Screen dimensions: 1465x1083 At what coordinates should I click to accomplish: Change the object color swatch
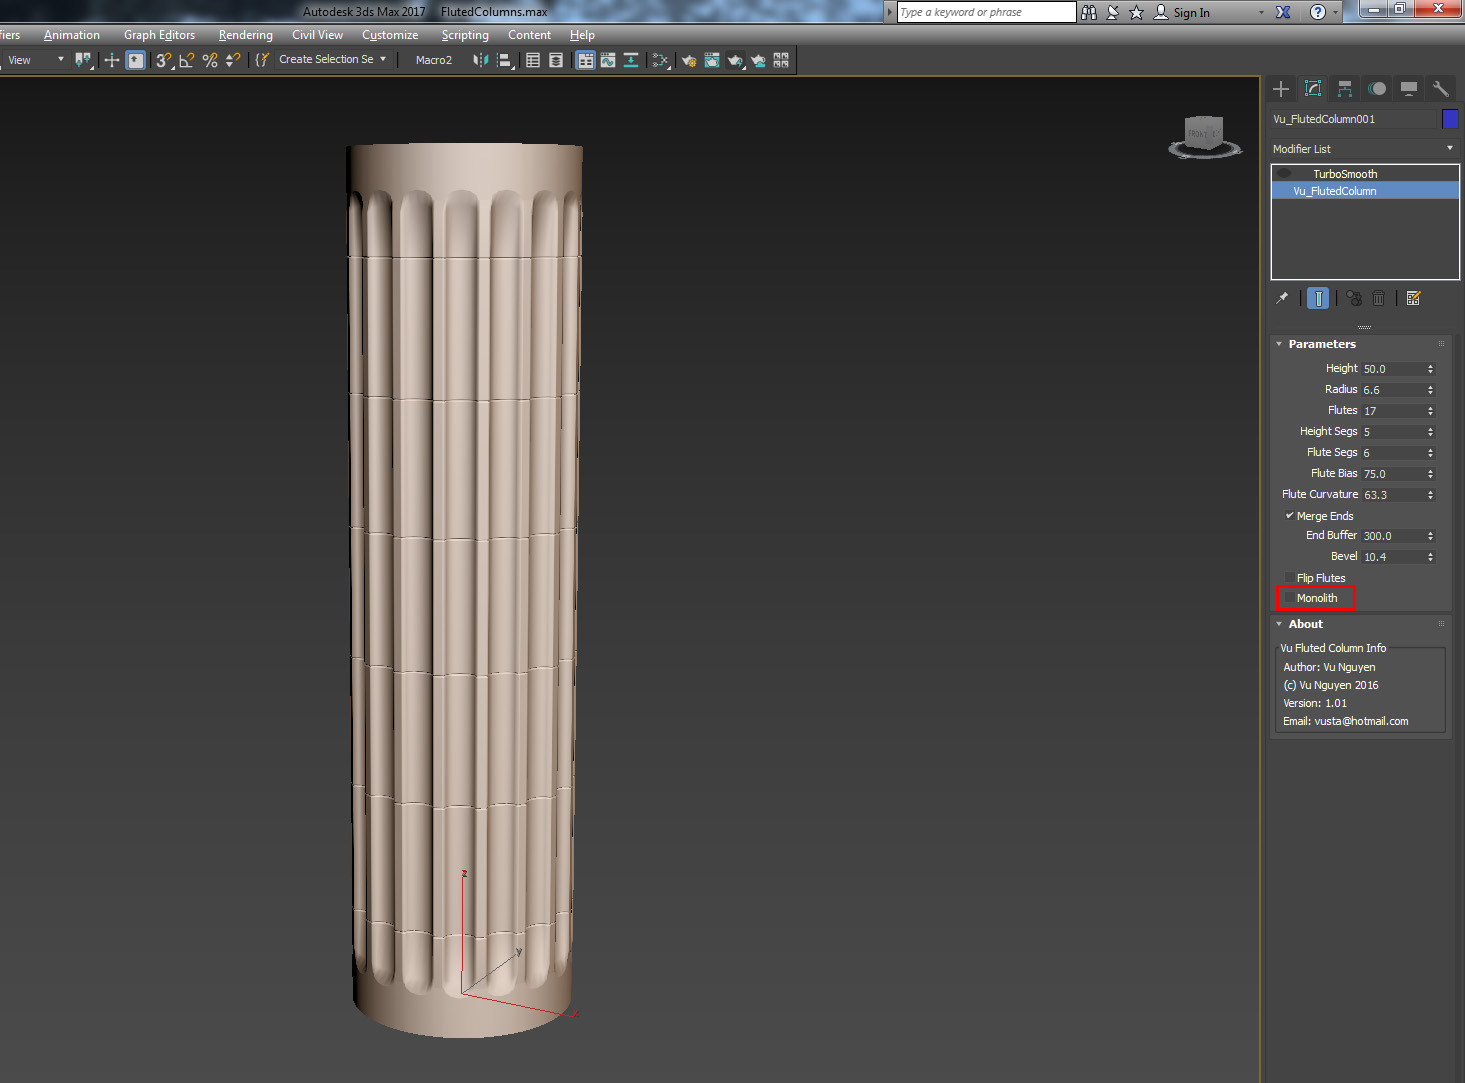1450,118
